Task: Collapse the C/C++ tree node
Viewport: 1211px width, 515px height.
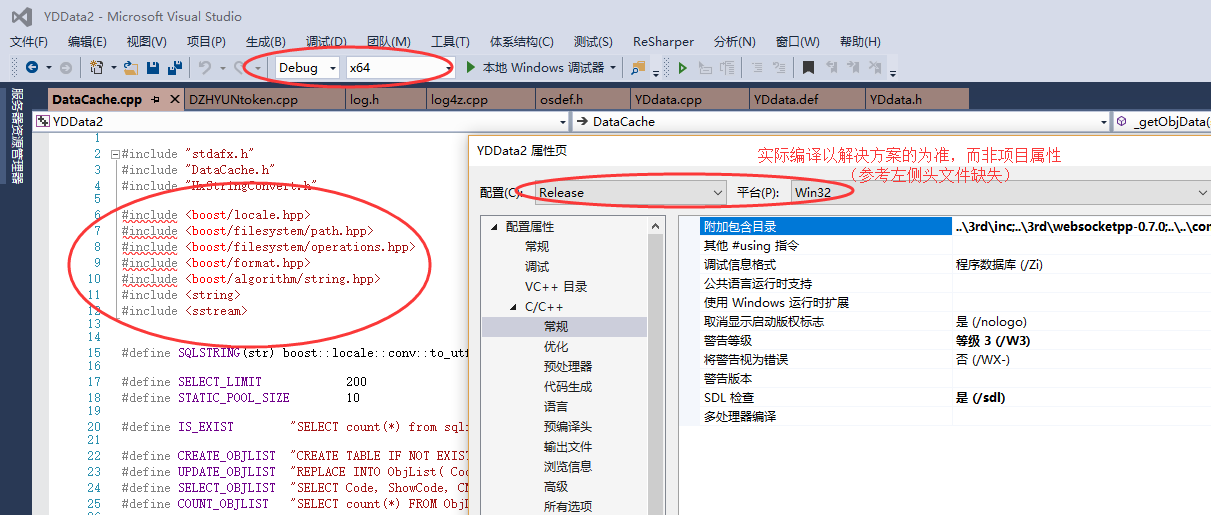Action: pyautogui.click(x=513, y=307)
